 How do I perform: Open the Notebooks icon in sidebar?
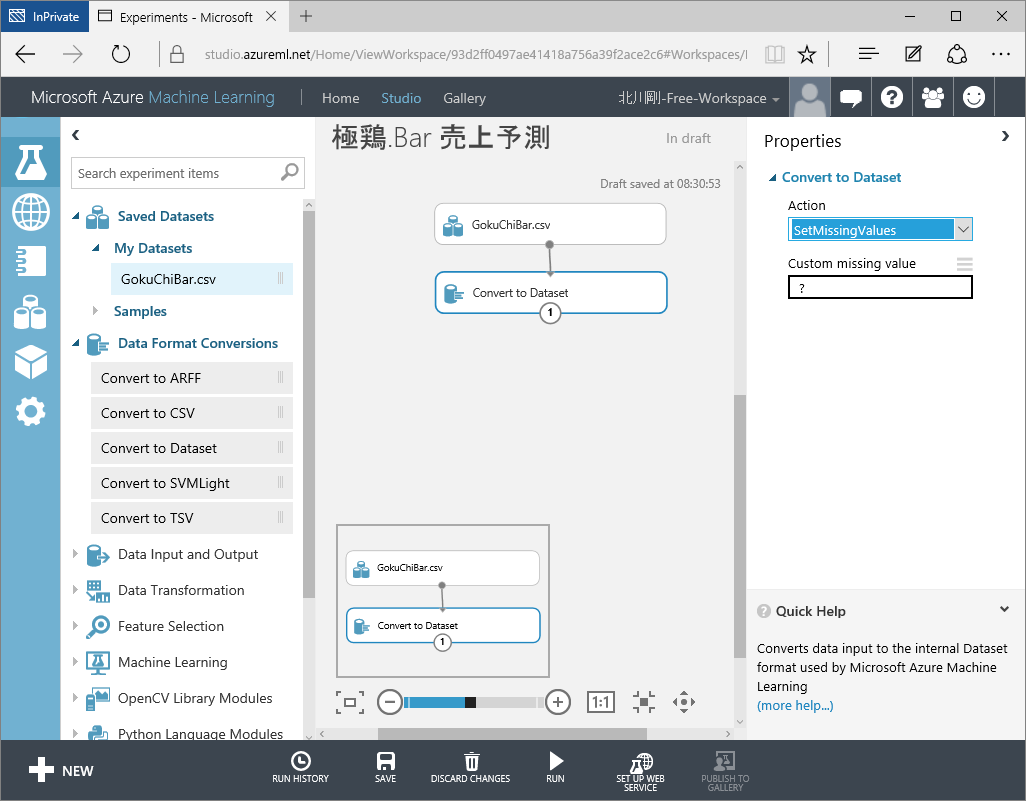click(x=31, y=261)
